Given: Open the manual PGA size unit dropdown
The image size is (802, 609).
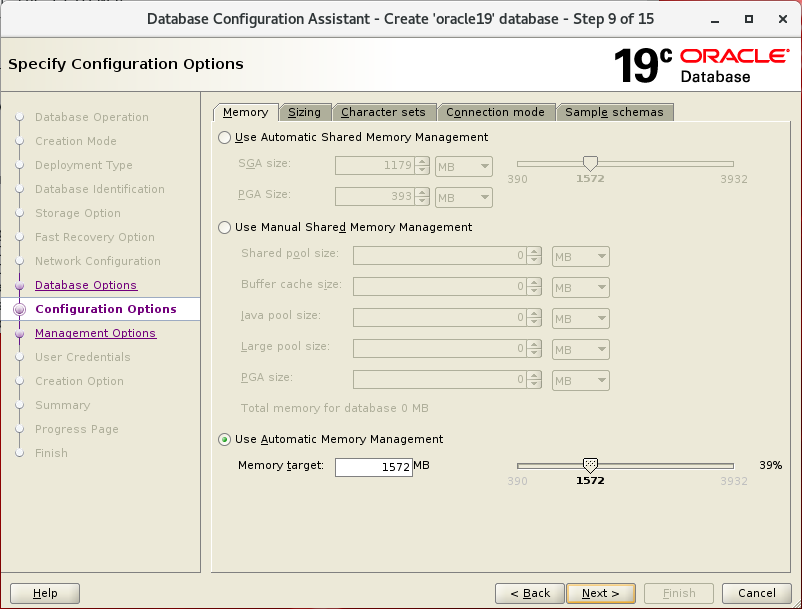Looking at the screenshot, I should [581, 380].
